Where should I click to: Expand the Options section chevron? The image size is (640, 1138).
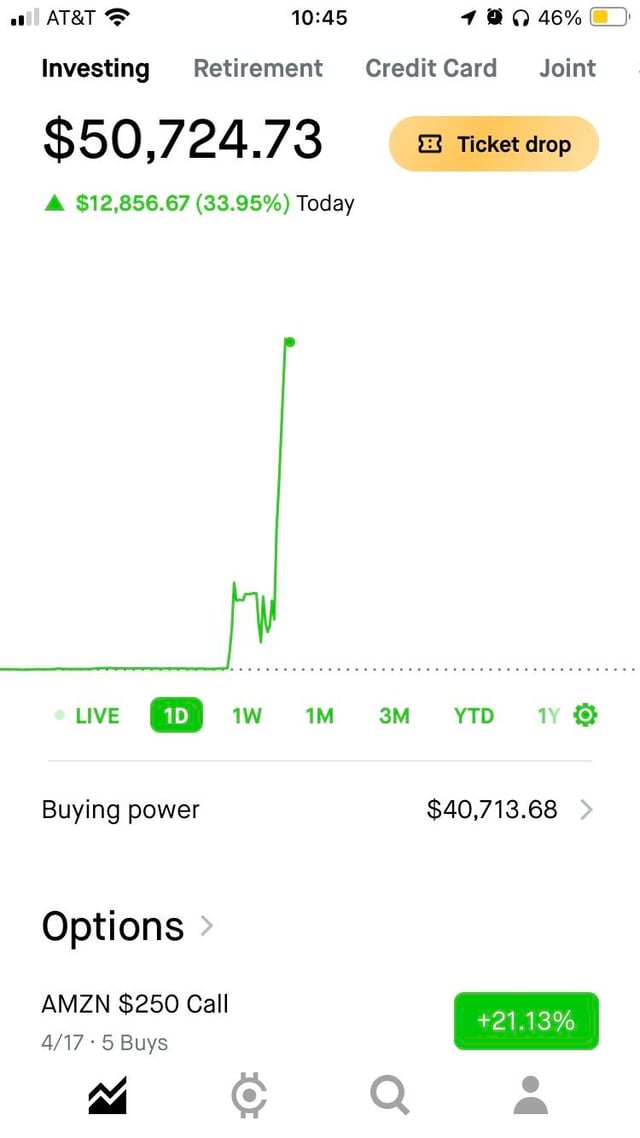[206, 926]
